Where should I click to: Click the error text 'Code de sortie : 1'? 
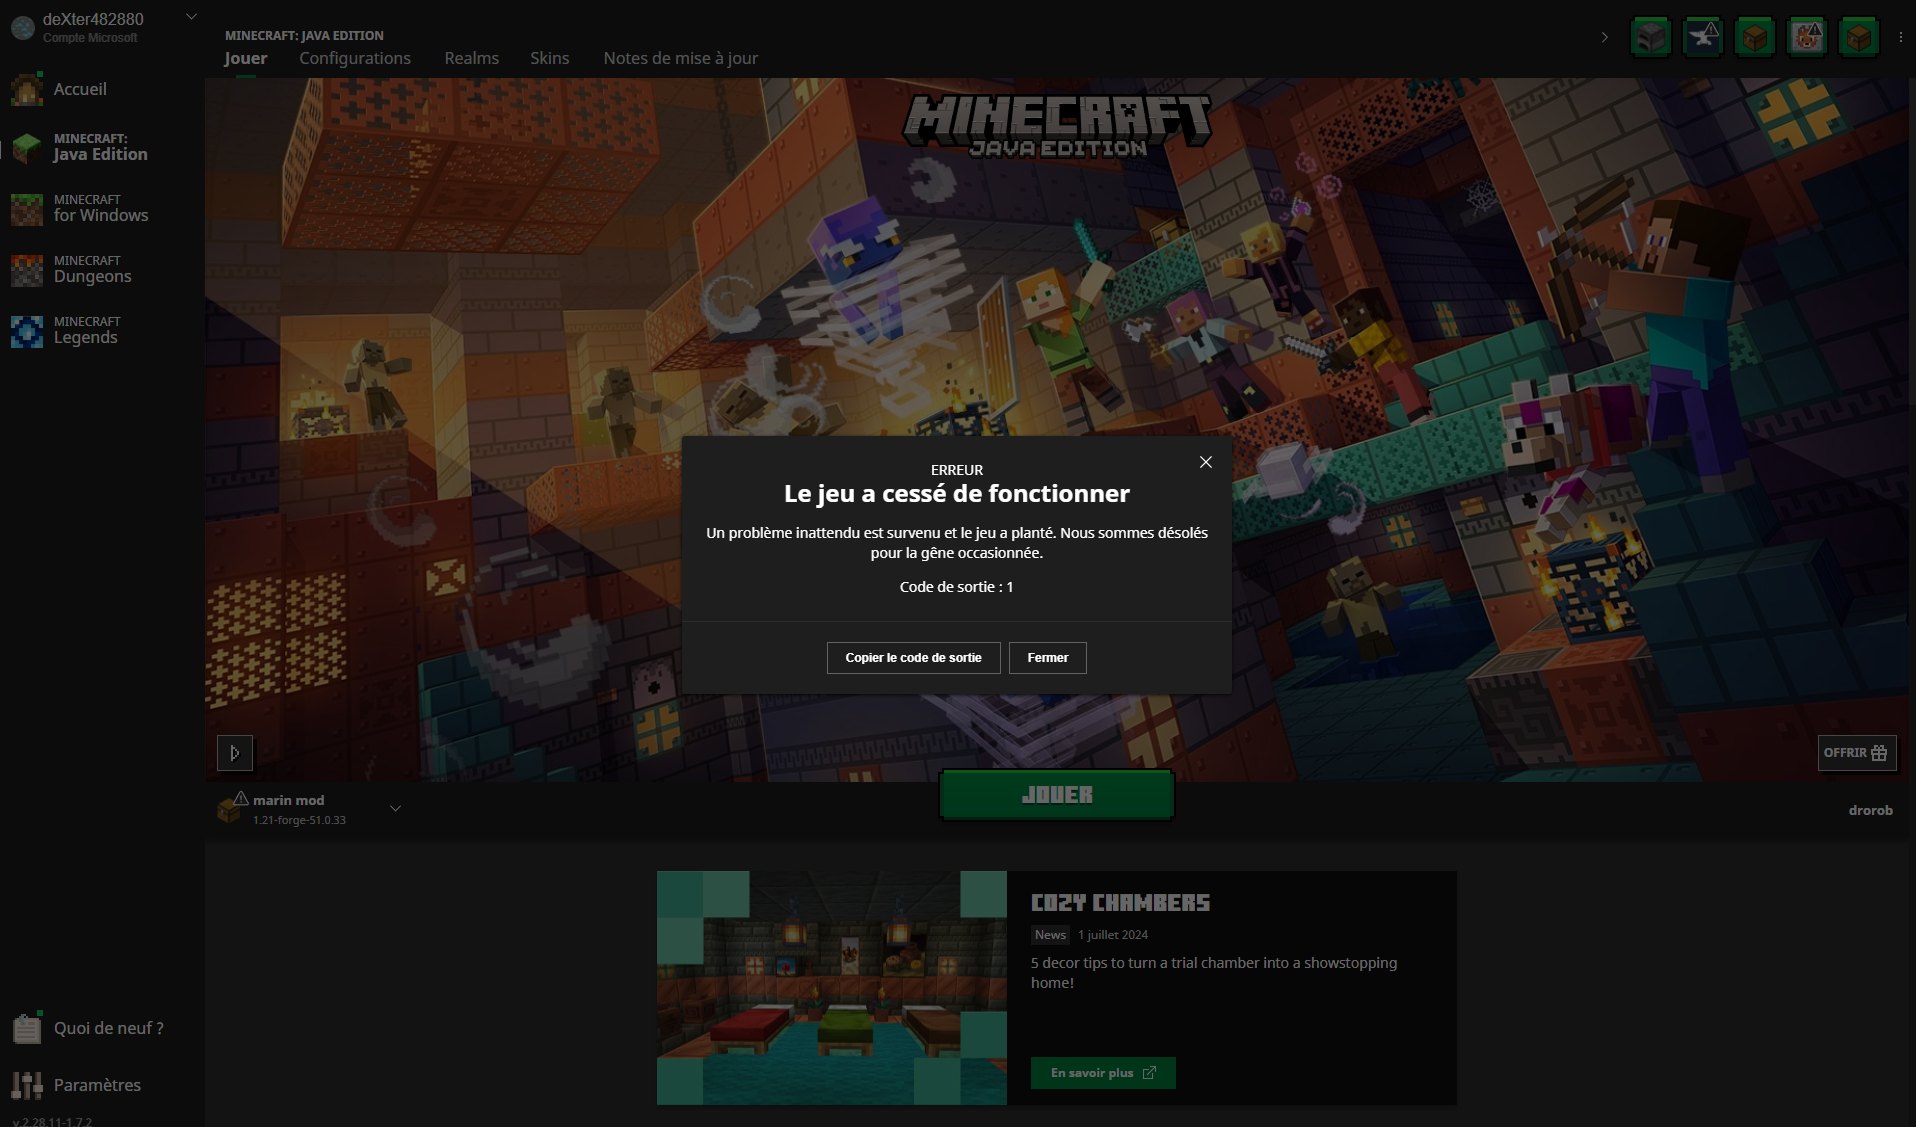(x=957, y=587)
